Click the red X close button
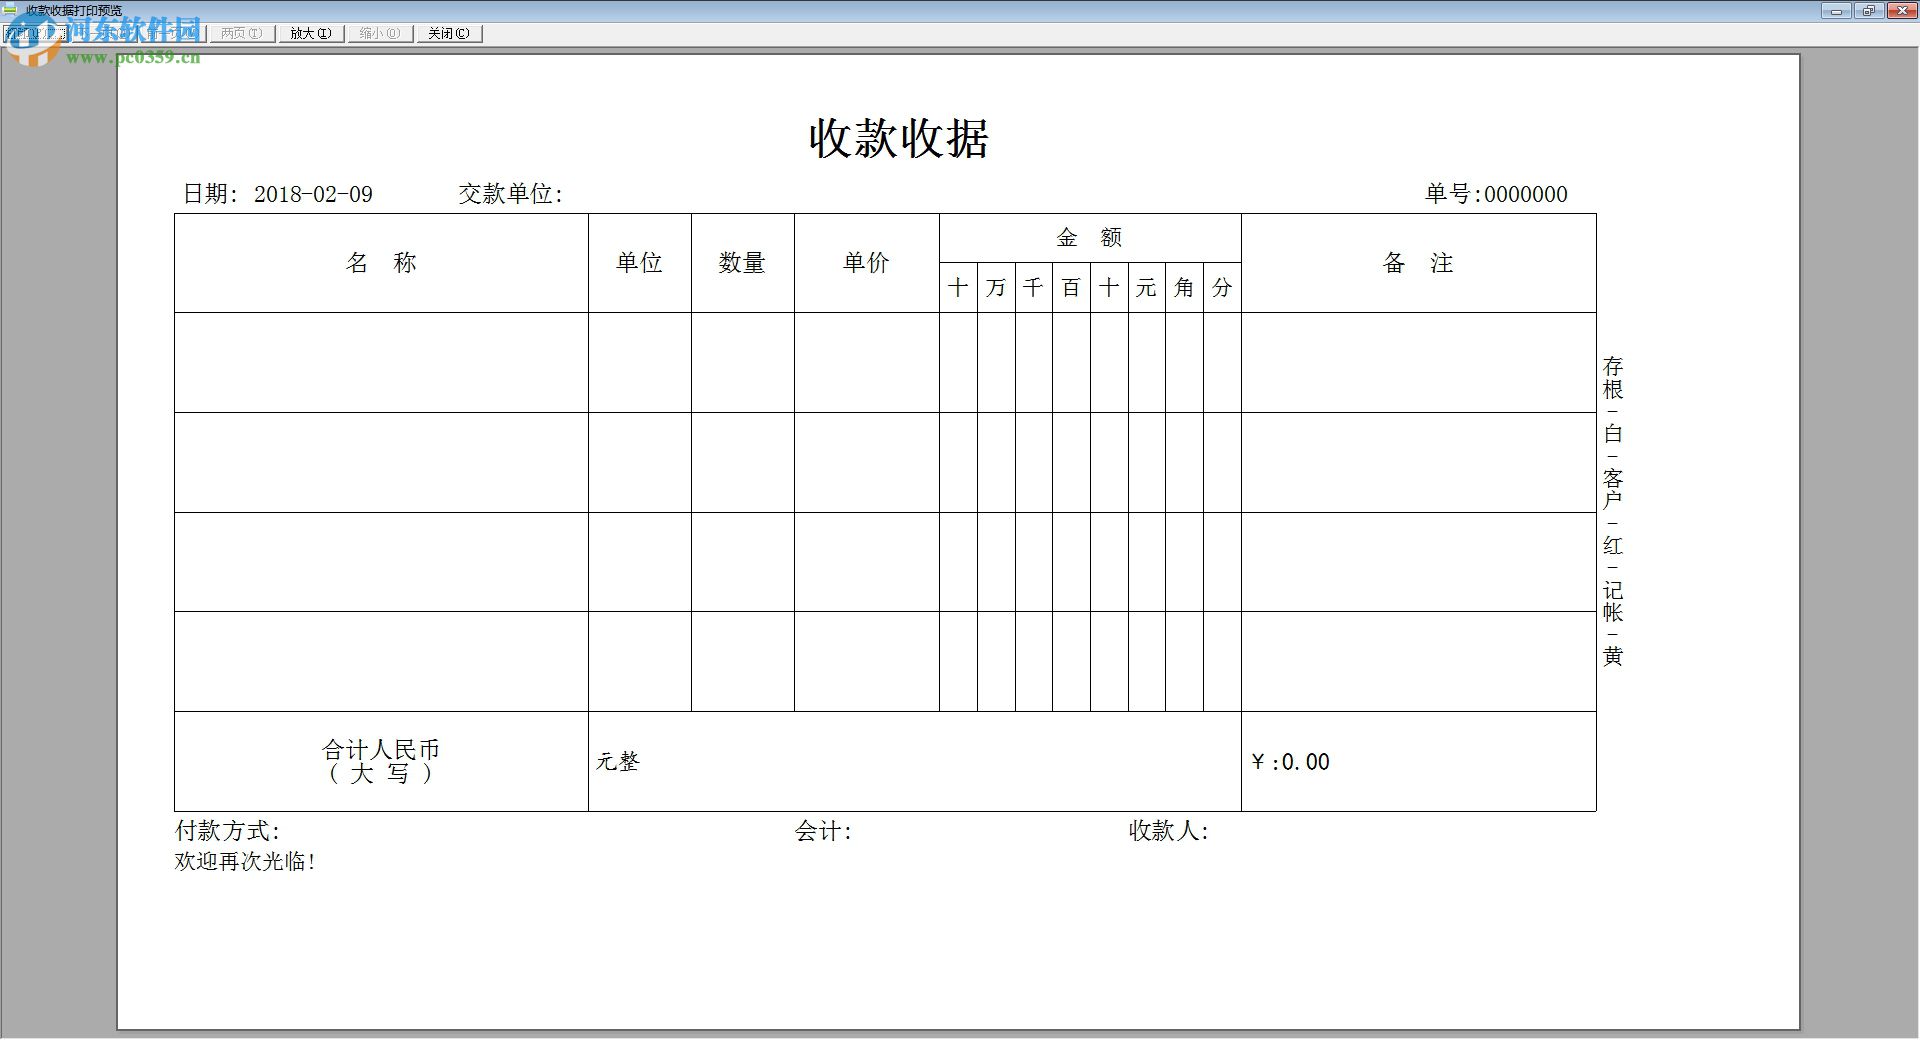Image resolution: width=1920 pixels, height=1040 pixels. tap(1902, 10)
